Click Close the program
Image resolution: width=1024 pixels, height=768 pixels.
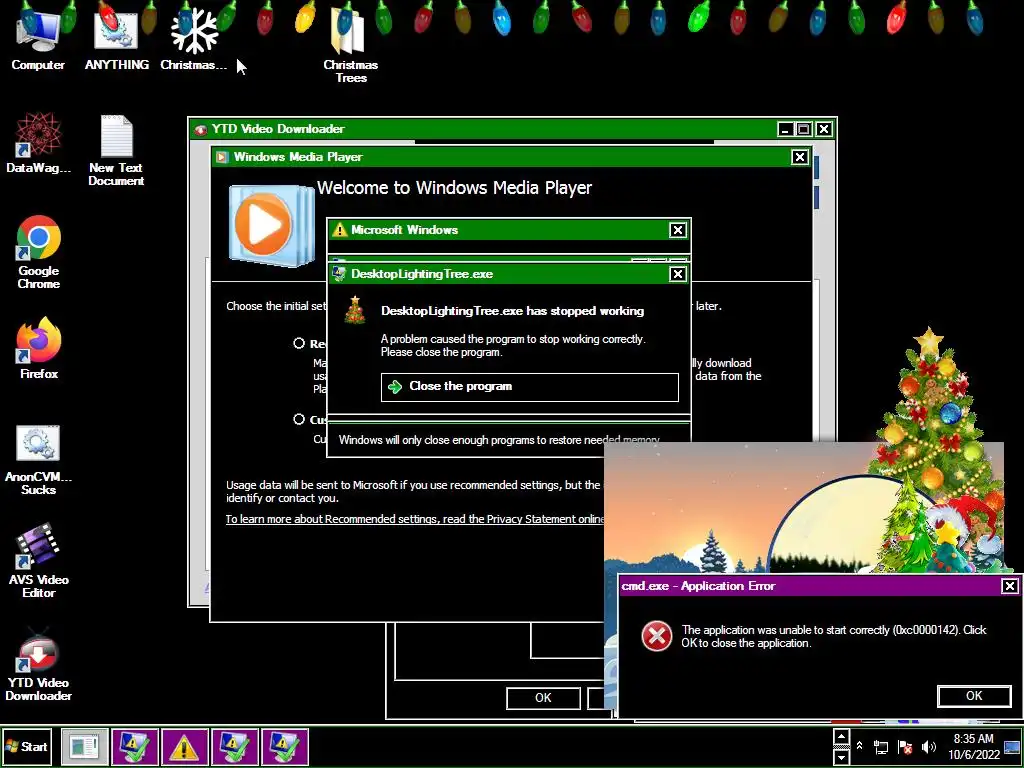pos(530,387)
